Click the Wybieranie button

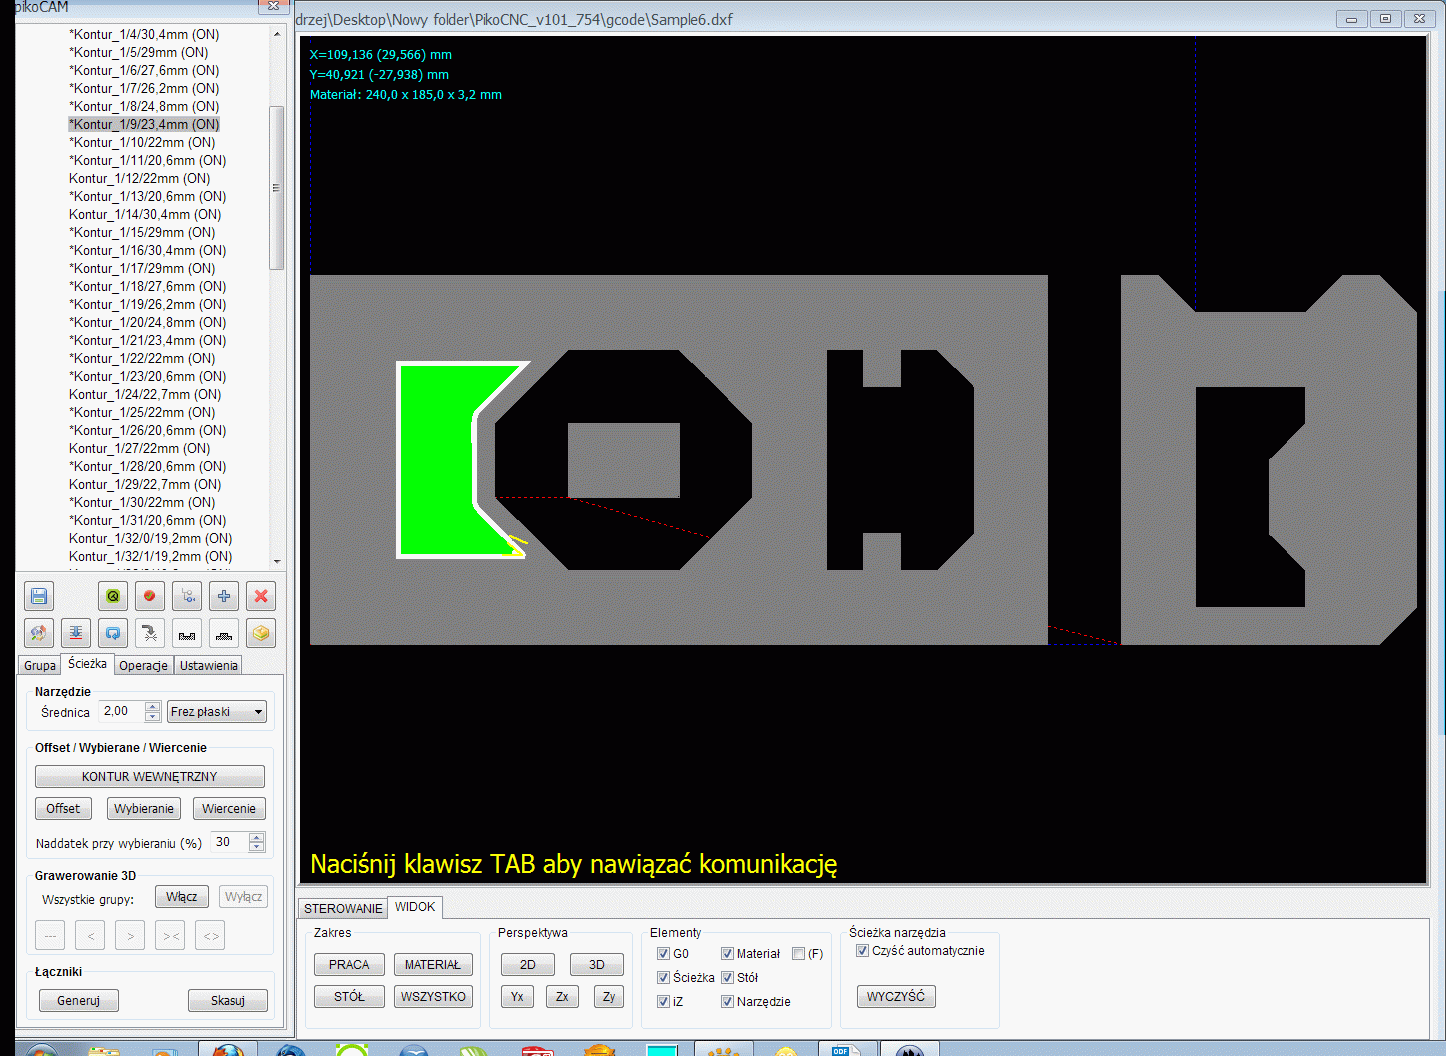pyautogui.click(x=144, y=809)
